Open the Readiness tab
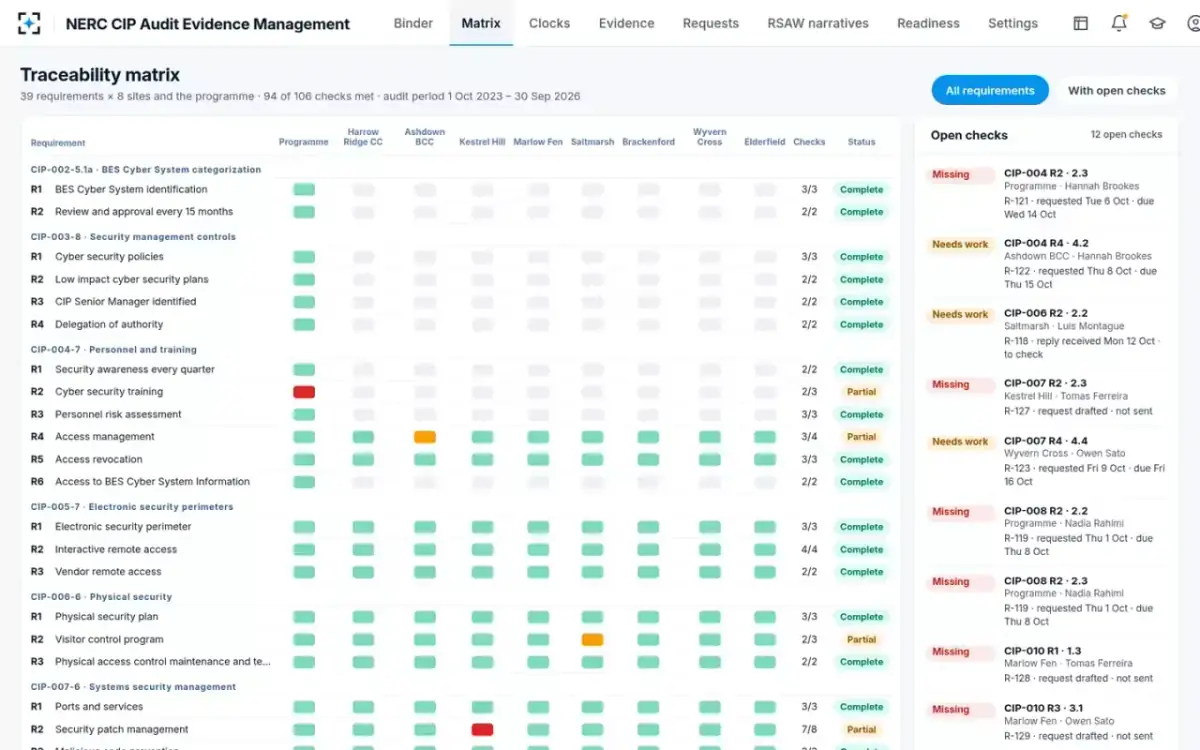Image resolution: width=1200 pixels, height=750 pixels. [x=928, y=23]
